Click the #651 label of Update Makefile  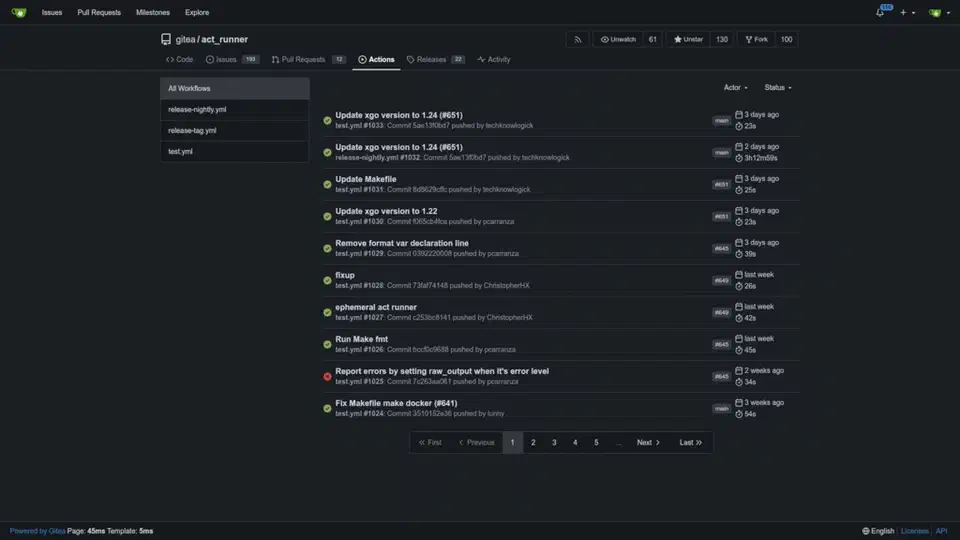tap(721, 184)
